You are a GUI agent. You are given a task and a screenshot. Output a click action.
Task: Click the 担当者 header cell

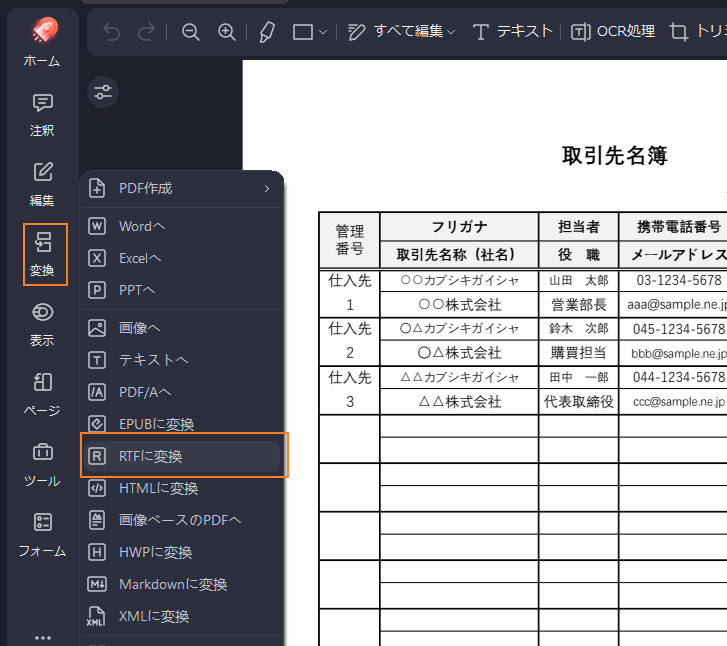579,227
